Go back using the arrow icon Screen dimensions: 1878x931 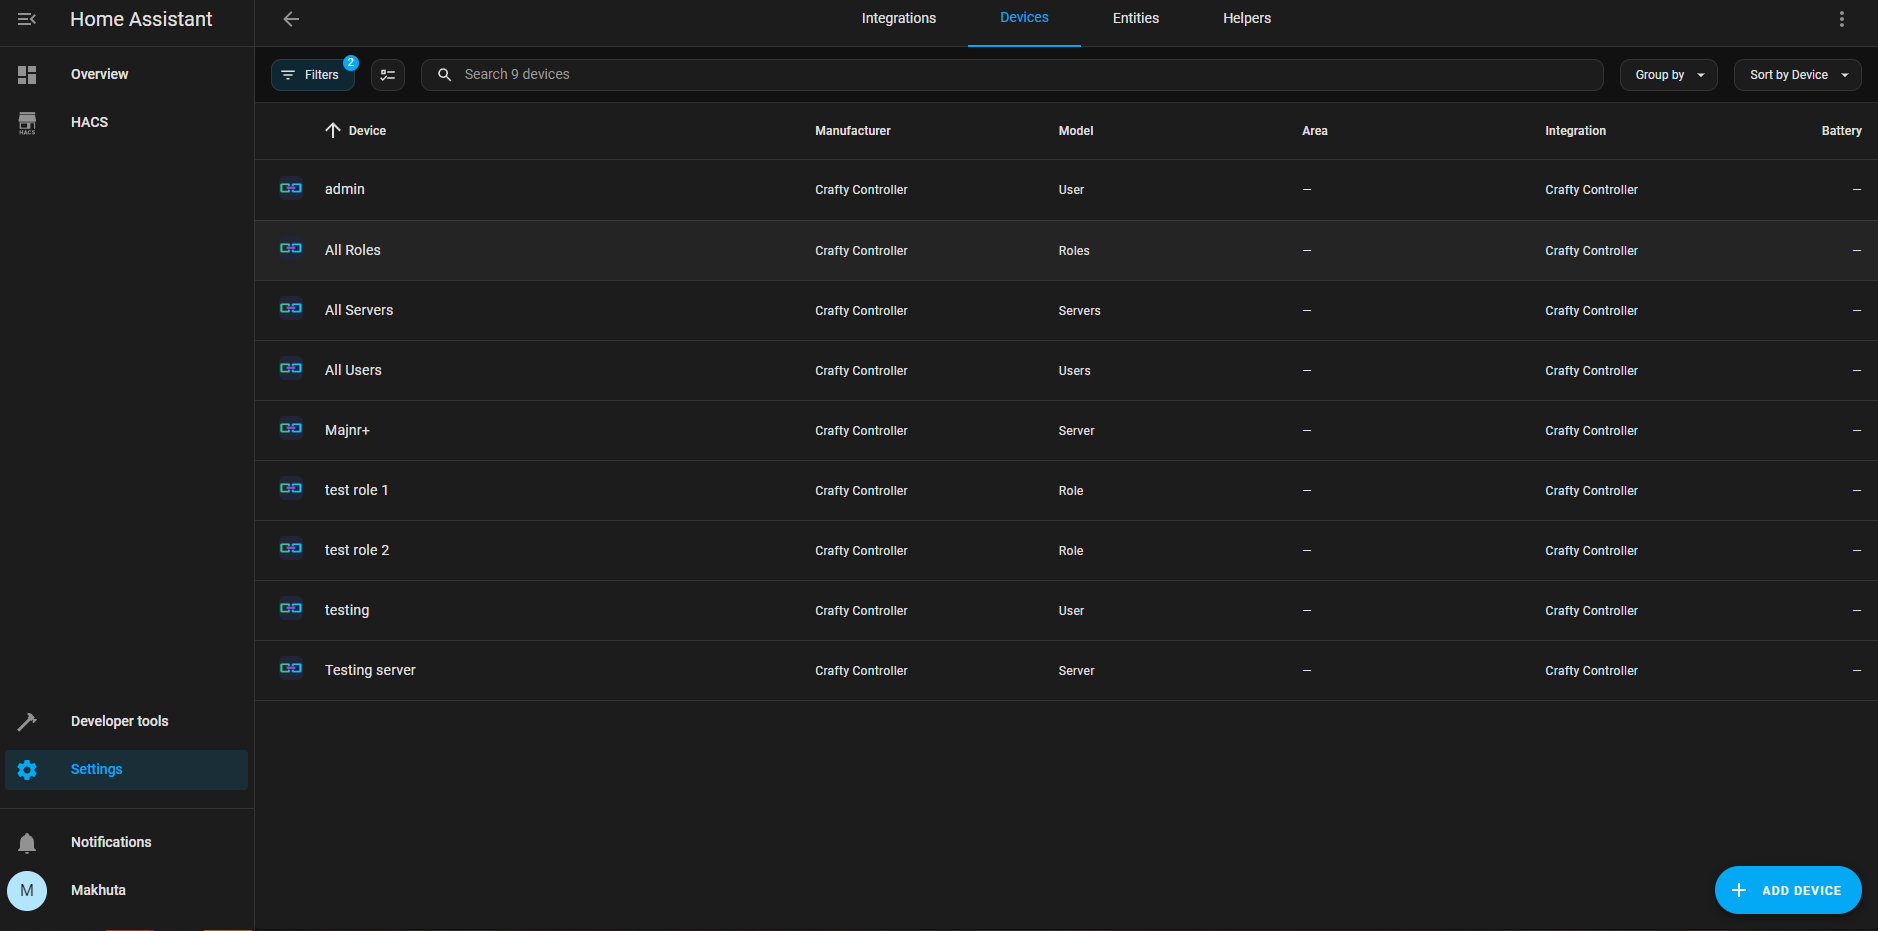tap(291, 19)
